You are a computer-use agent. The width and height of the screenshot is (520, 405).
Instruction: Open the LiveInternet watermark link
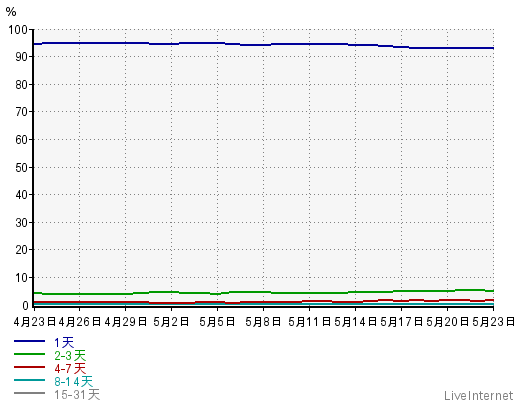pyautogui.click(x=478, y=396)
